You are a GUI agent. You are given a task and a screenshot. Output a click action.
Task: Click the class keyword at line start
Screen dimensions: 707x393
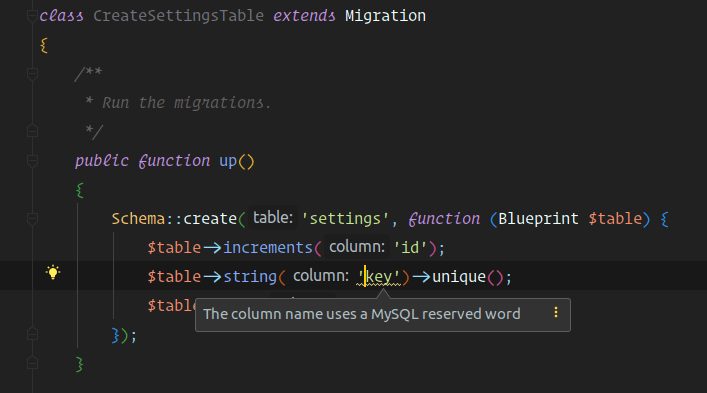[x=61, y=16]
